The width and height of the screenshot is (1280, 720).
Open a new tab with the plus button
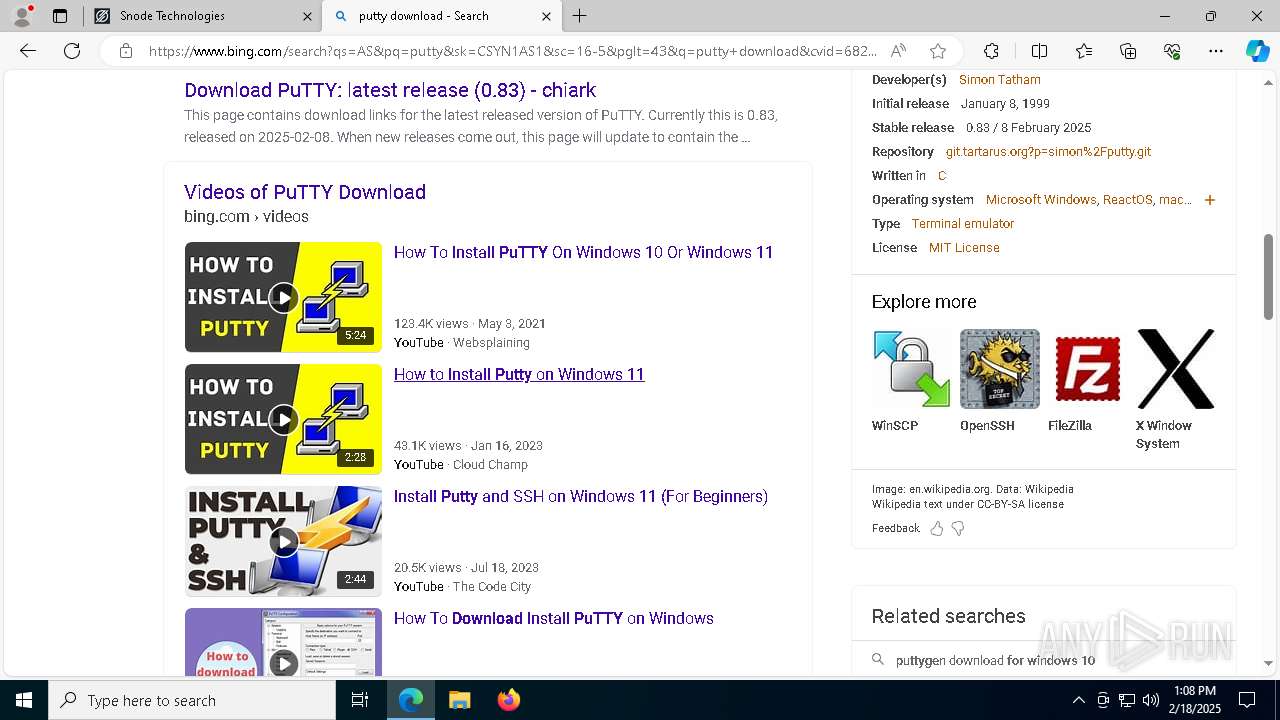[x=580, y=16]
